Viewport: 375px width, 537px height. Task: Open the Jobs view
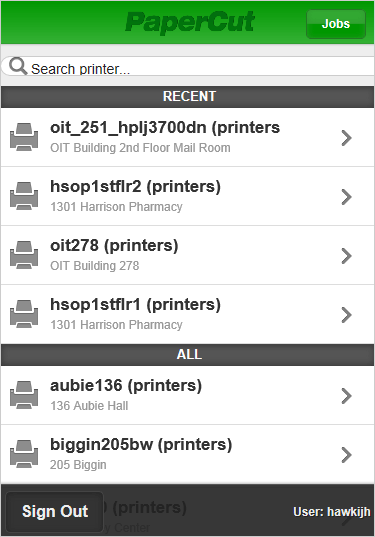(x=336, y=24)
